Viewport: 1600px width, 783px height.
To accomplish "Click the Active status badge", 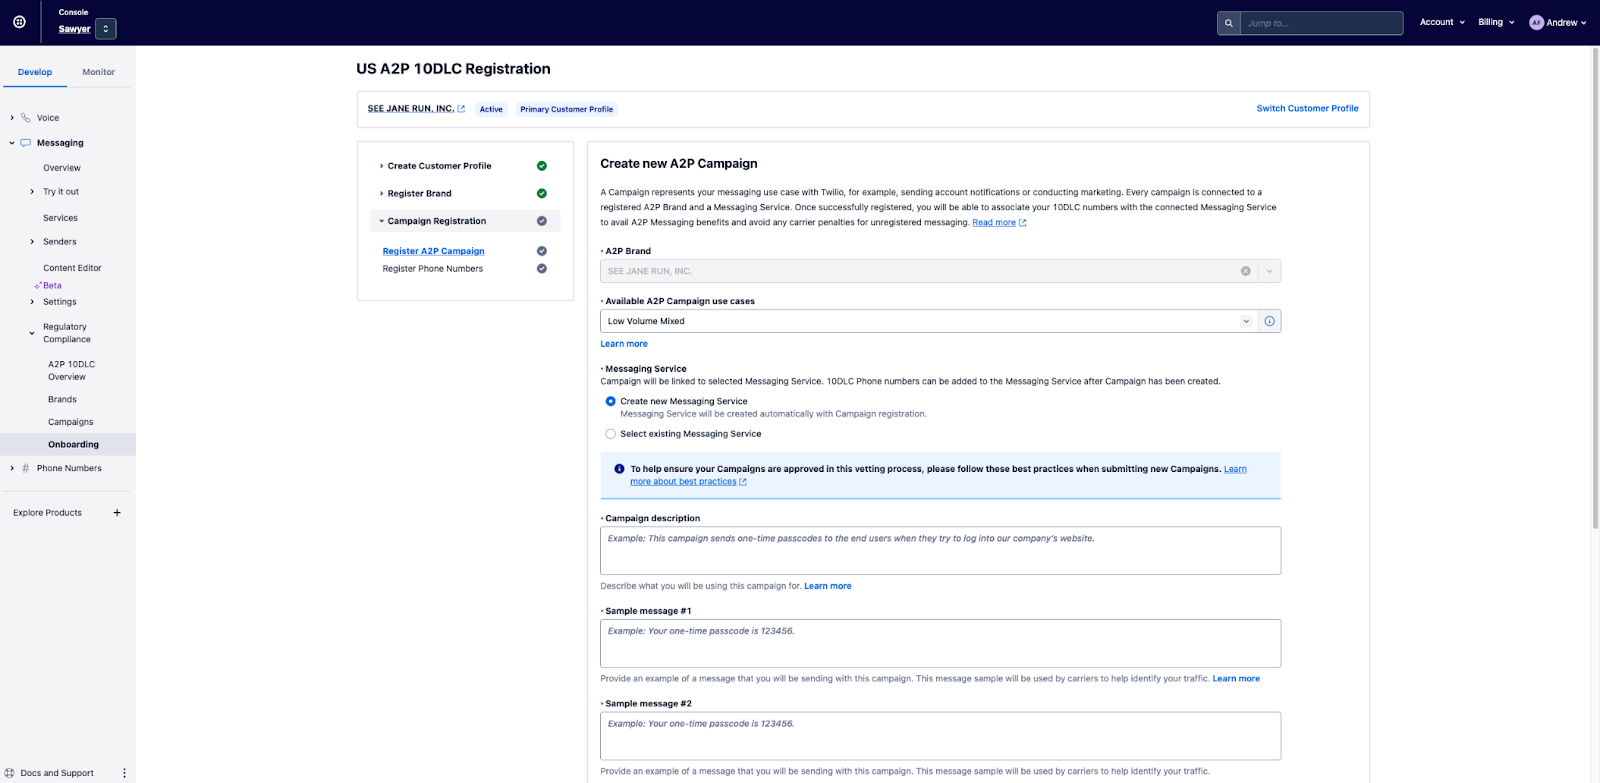I will [491, 109].
